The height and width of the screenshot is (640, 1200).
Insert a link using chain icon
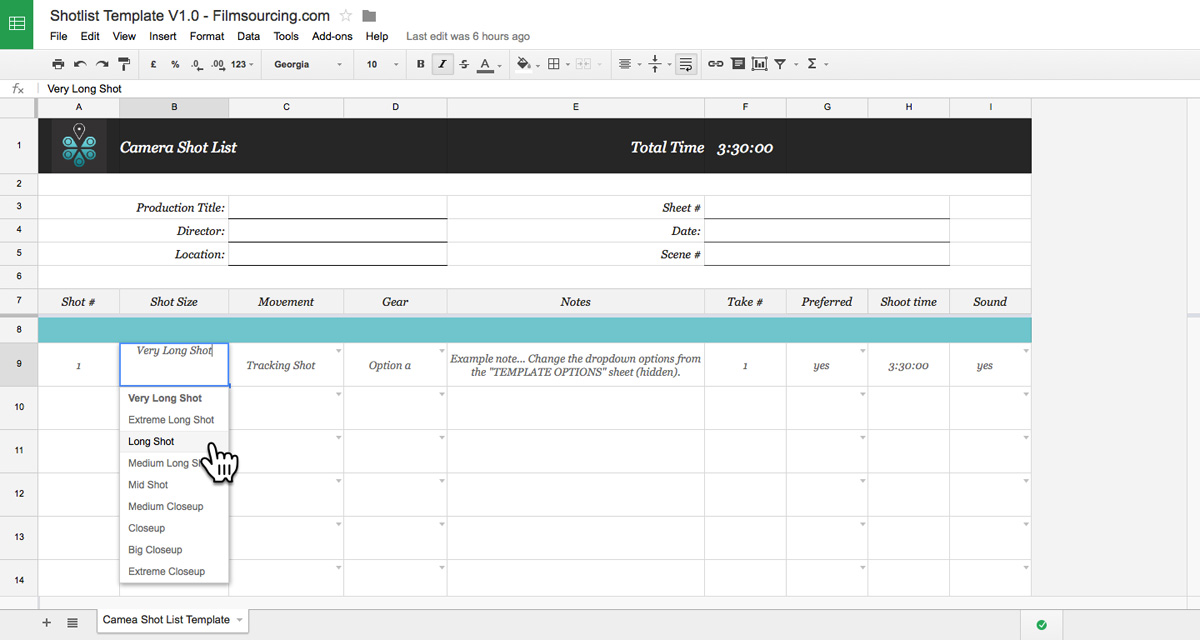(x=716, y=64)
